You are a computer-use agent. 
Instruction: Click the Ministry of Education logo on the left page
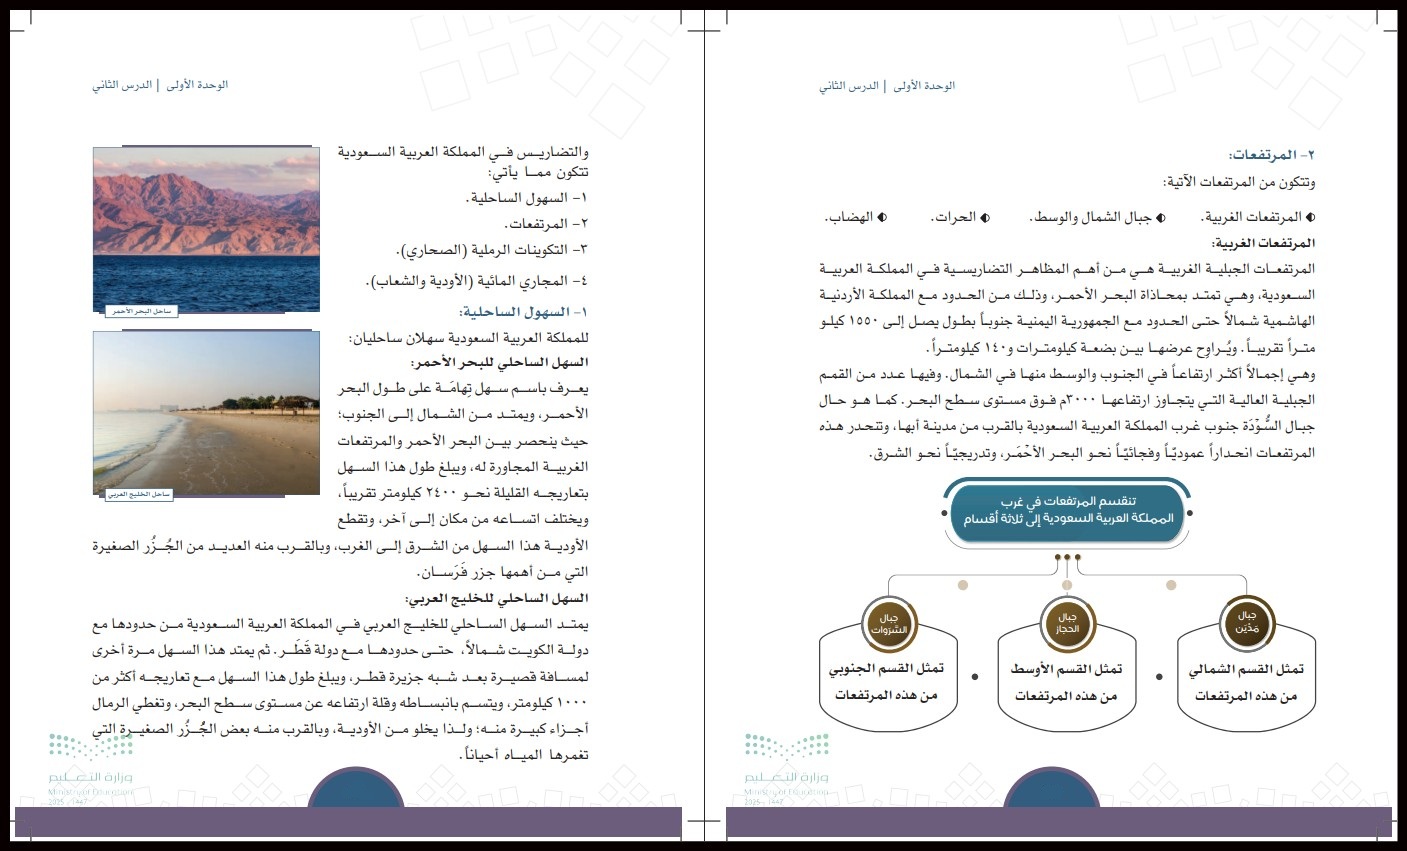coord(91,770)
